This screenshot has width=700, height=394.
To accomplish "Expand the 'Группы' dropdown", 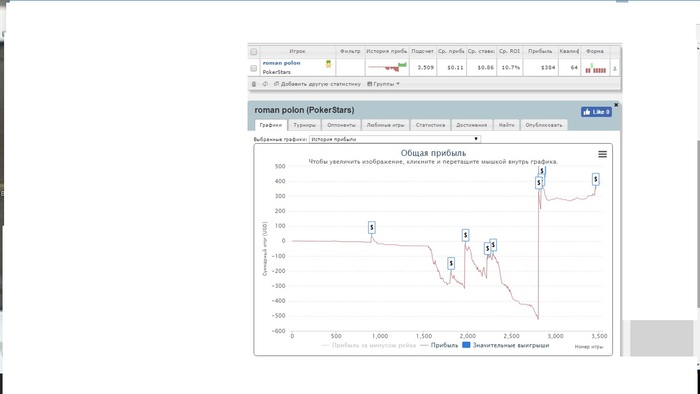I will [x=383, y=84].
